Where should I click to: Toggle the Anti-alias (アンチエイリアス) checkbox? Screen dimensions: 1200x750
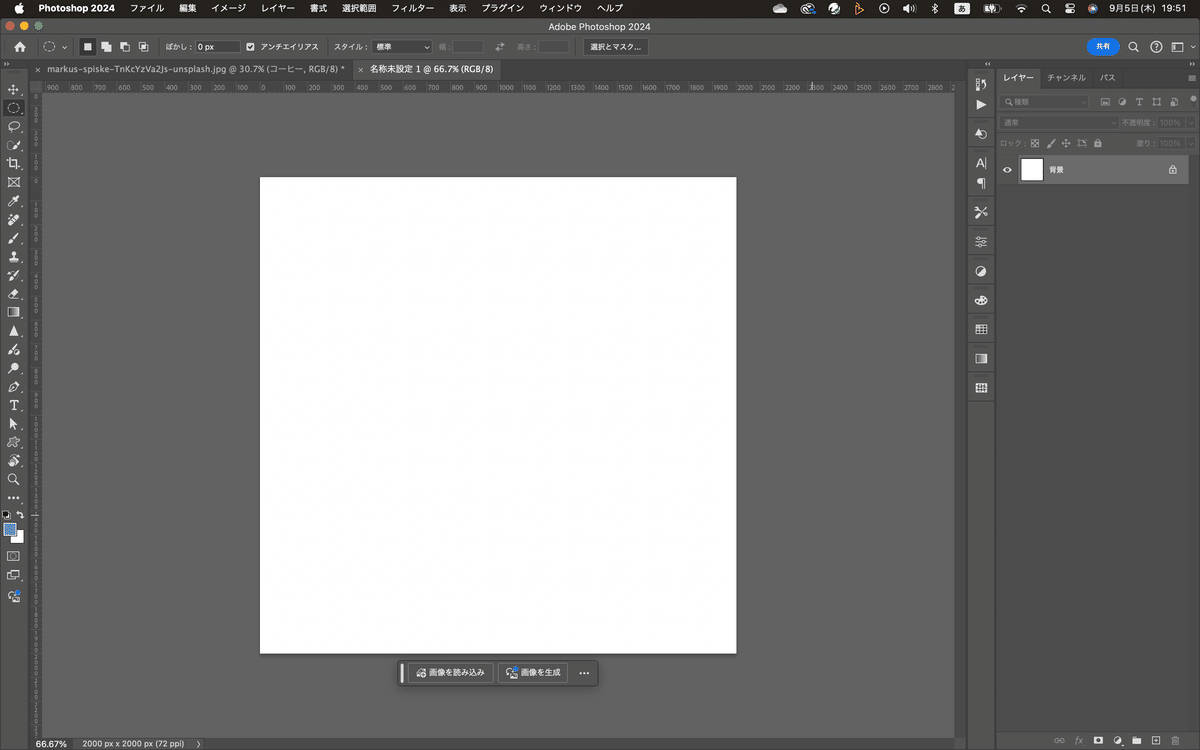pyautogui.click(x=250, y=47)
